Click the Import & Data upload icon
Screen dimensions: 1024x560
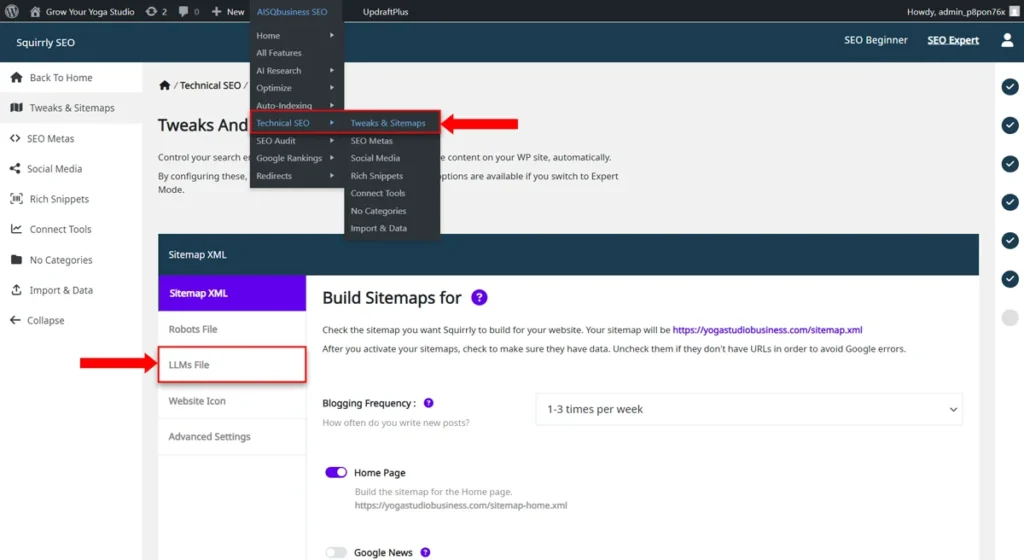coord(16,290)
